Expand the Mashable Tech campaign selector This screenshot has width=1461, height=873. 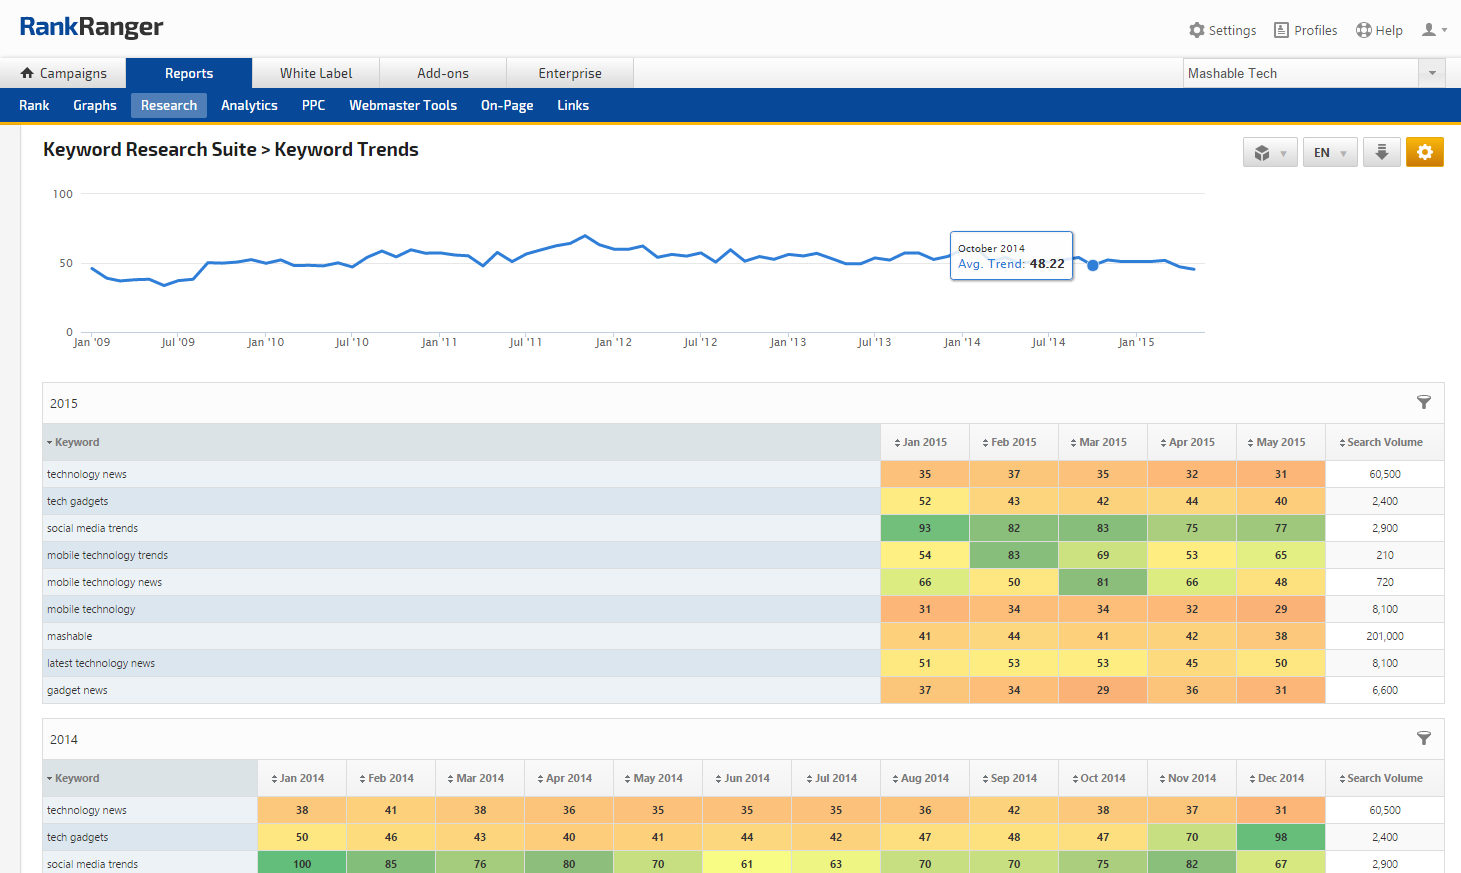pyautogui.click(x=1432, y=73)
